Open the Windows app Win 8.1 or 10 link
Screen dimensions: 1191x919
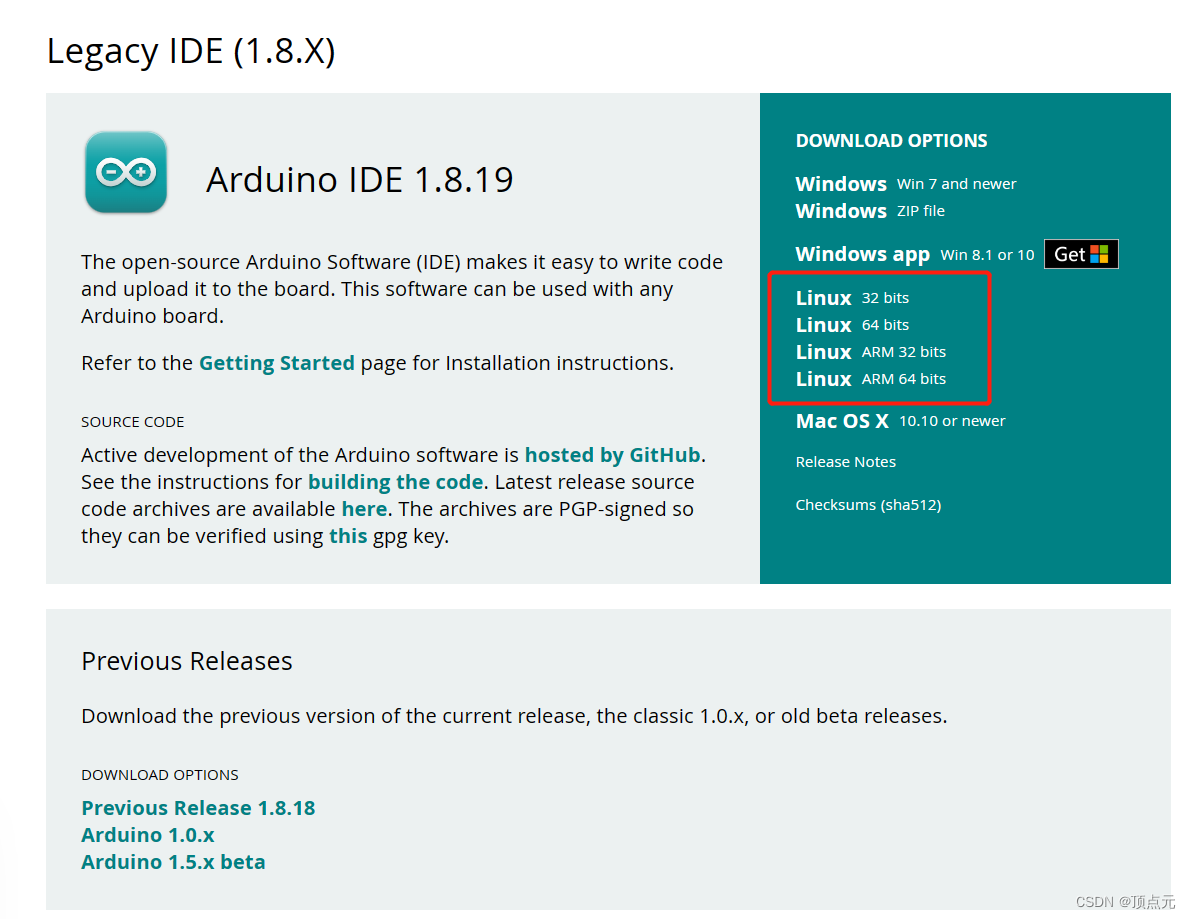click(915, 254)
